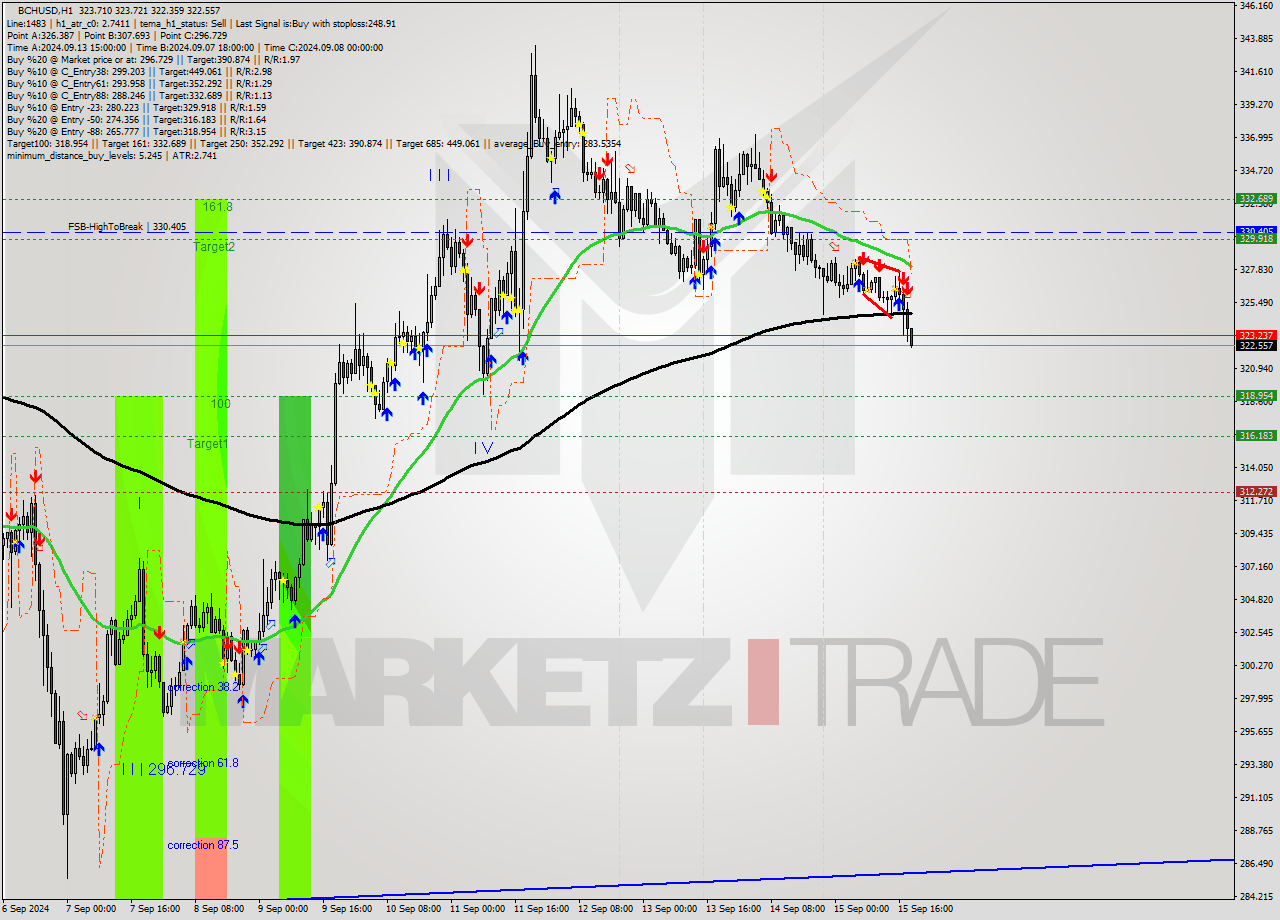The height and width of the screenshot is (920, 1280).
Task: Click the 'Target1' label on green bar
Action: click(208, 443)
